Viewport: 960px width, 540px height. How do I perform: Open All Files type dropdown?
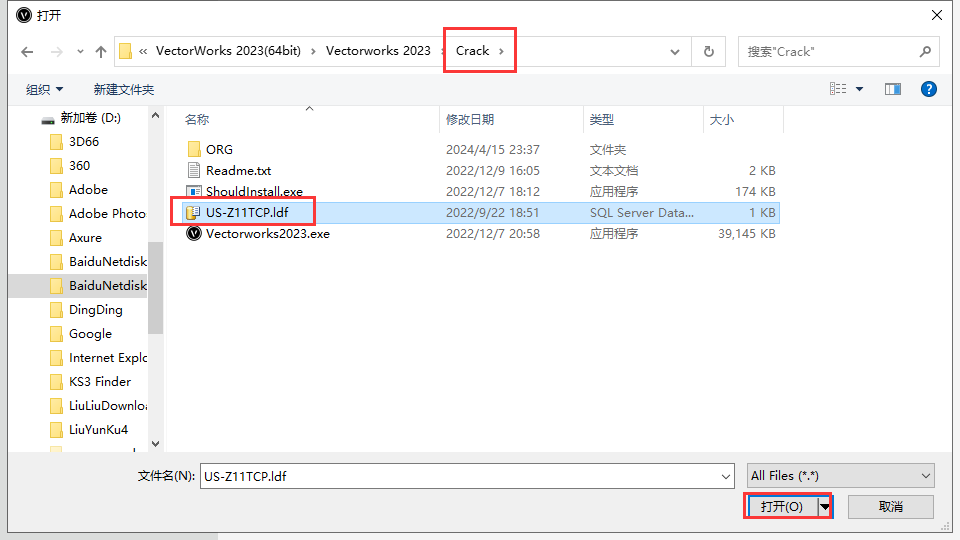pyautogui.click(x=841, y=476)
